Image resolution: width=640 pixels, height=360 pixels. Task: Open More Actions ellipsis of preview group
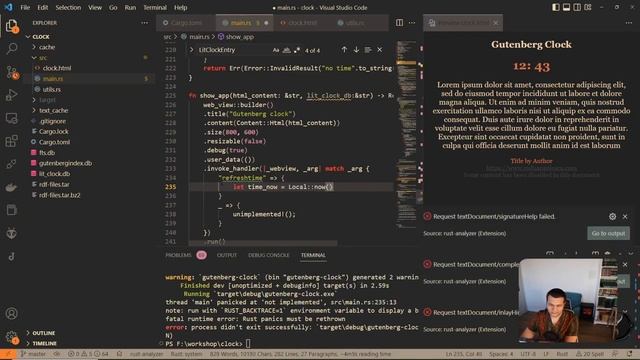click(x=629, y=23)
